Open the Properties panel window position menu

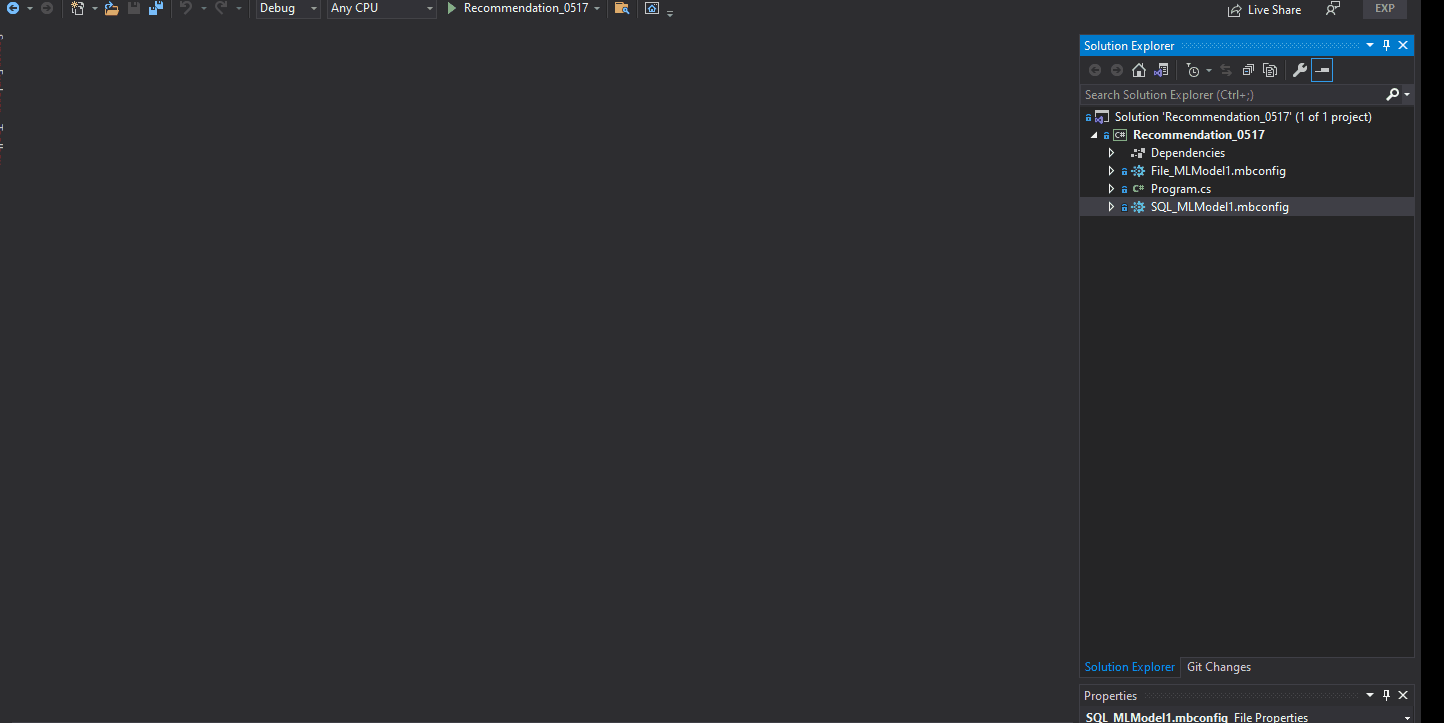click(x=1370, y=695)
